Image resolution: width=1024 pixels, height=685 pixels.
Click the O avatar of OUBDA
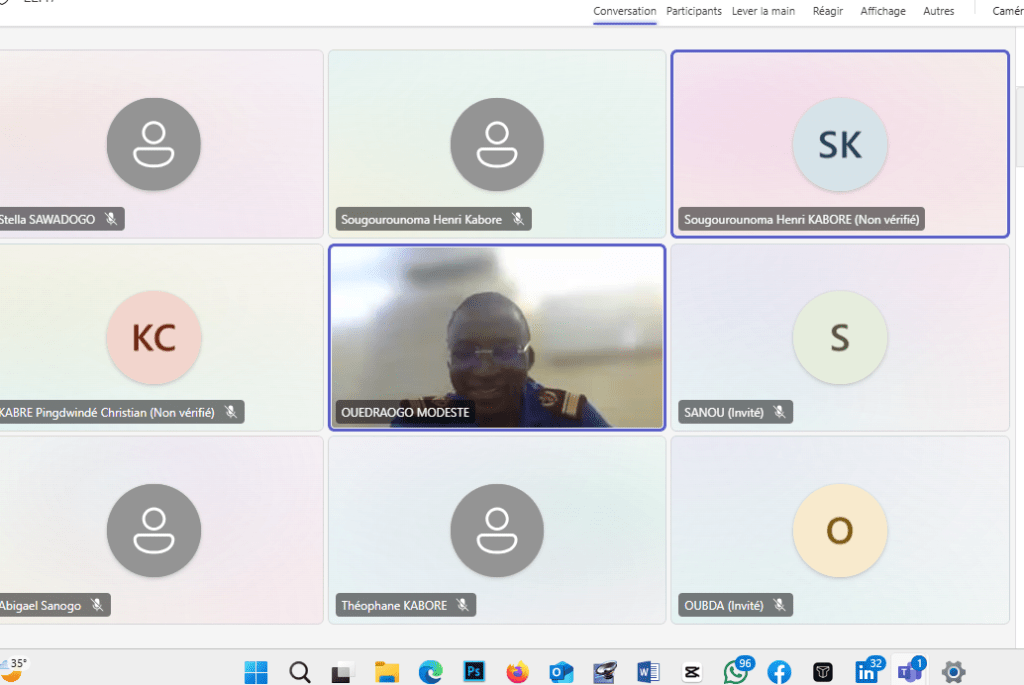tap(839, 530)
